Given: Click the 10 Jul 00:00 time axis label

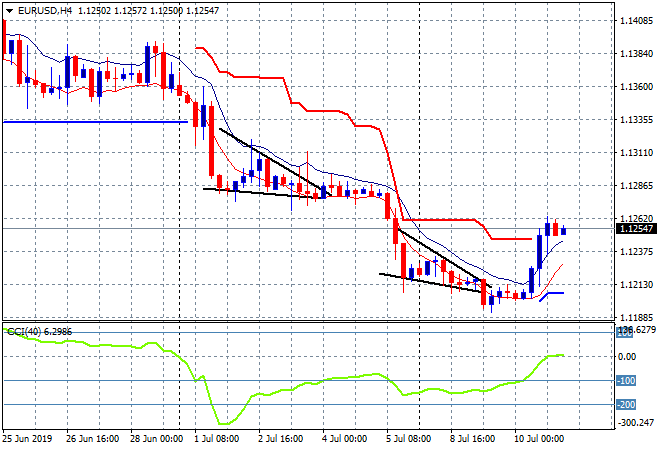Looking at the screenshot, I should pos(540,439).
